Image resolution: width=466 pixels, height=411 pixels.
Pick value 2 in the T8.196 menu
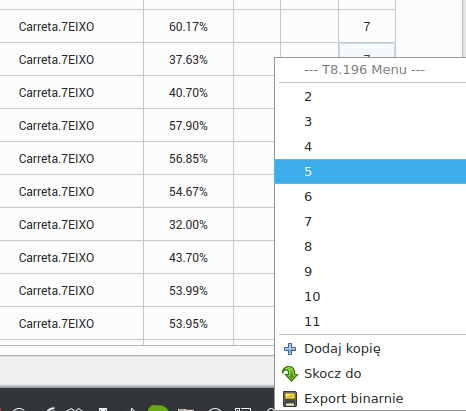tap(370, 97)
